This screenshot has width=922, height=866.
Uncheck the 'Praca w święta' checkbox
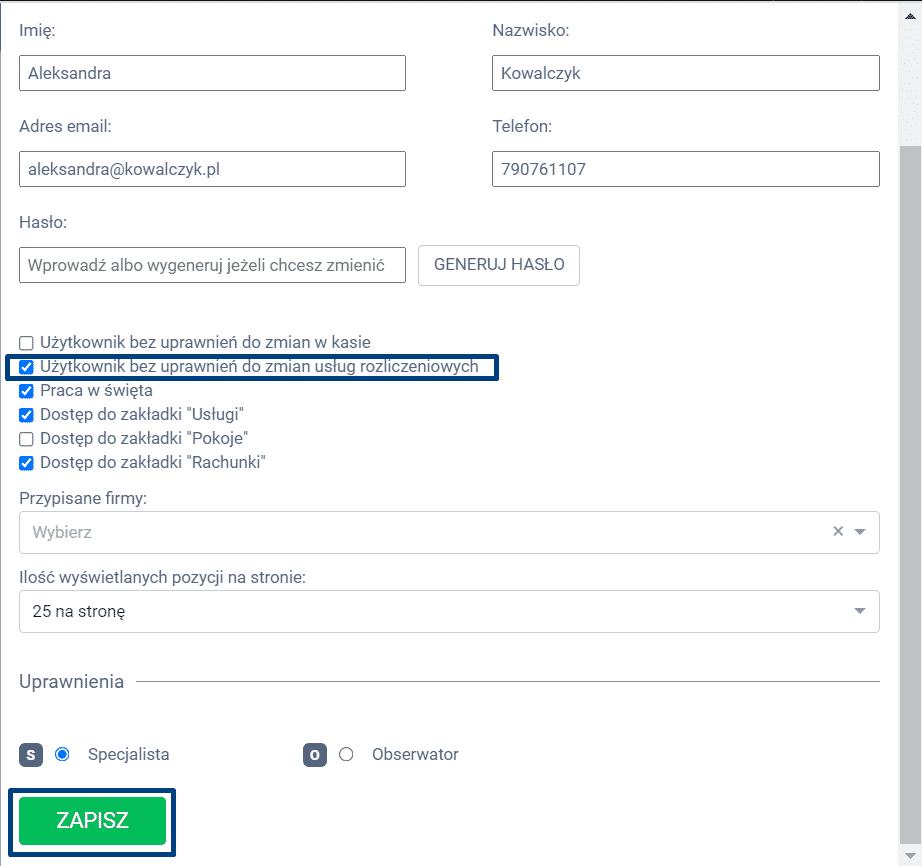click(27, 391)
